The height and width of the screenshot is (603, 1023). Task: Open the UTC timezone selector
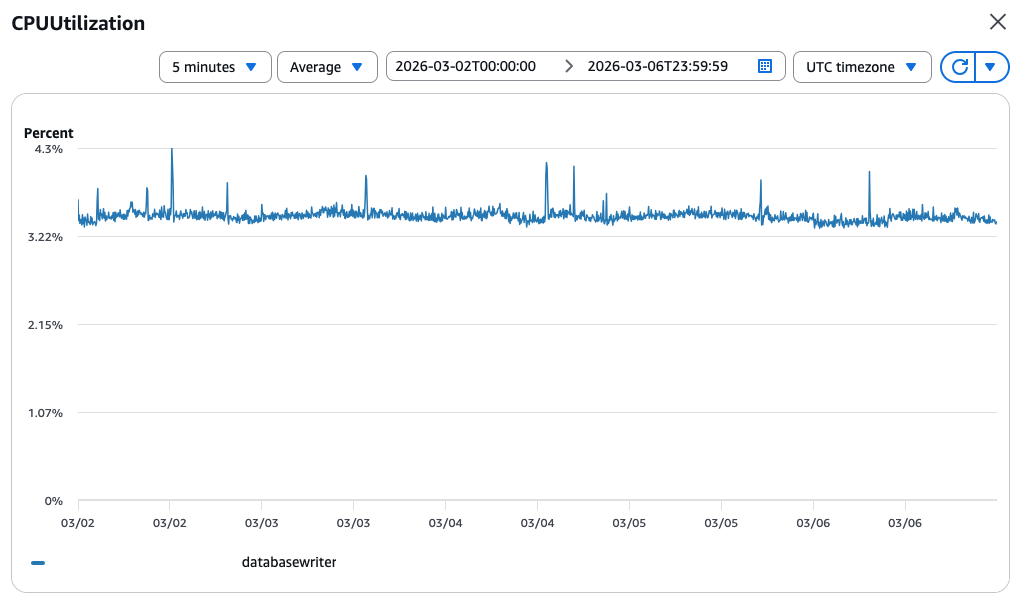tap(861, 67)
